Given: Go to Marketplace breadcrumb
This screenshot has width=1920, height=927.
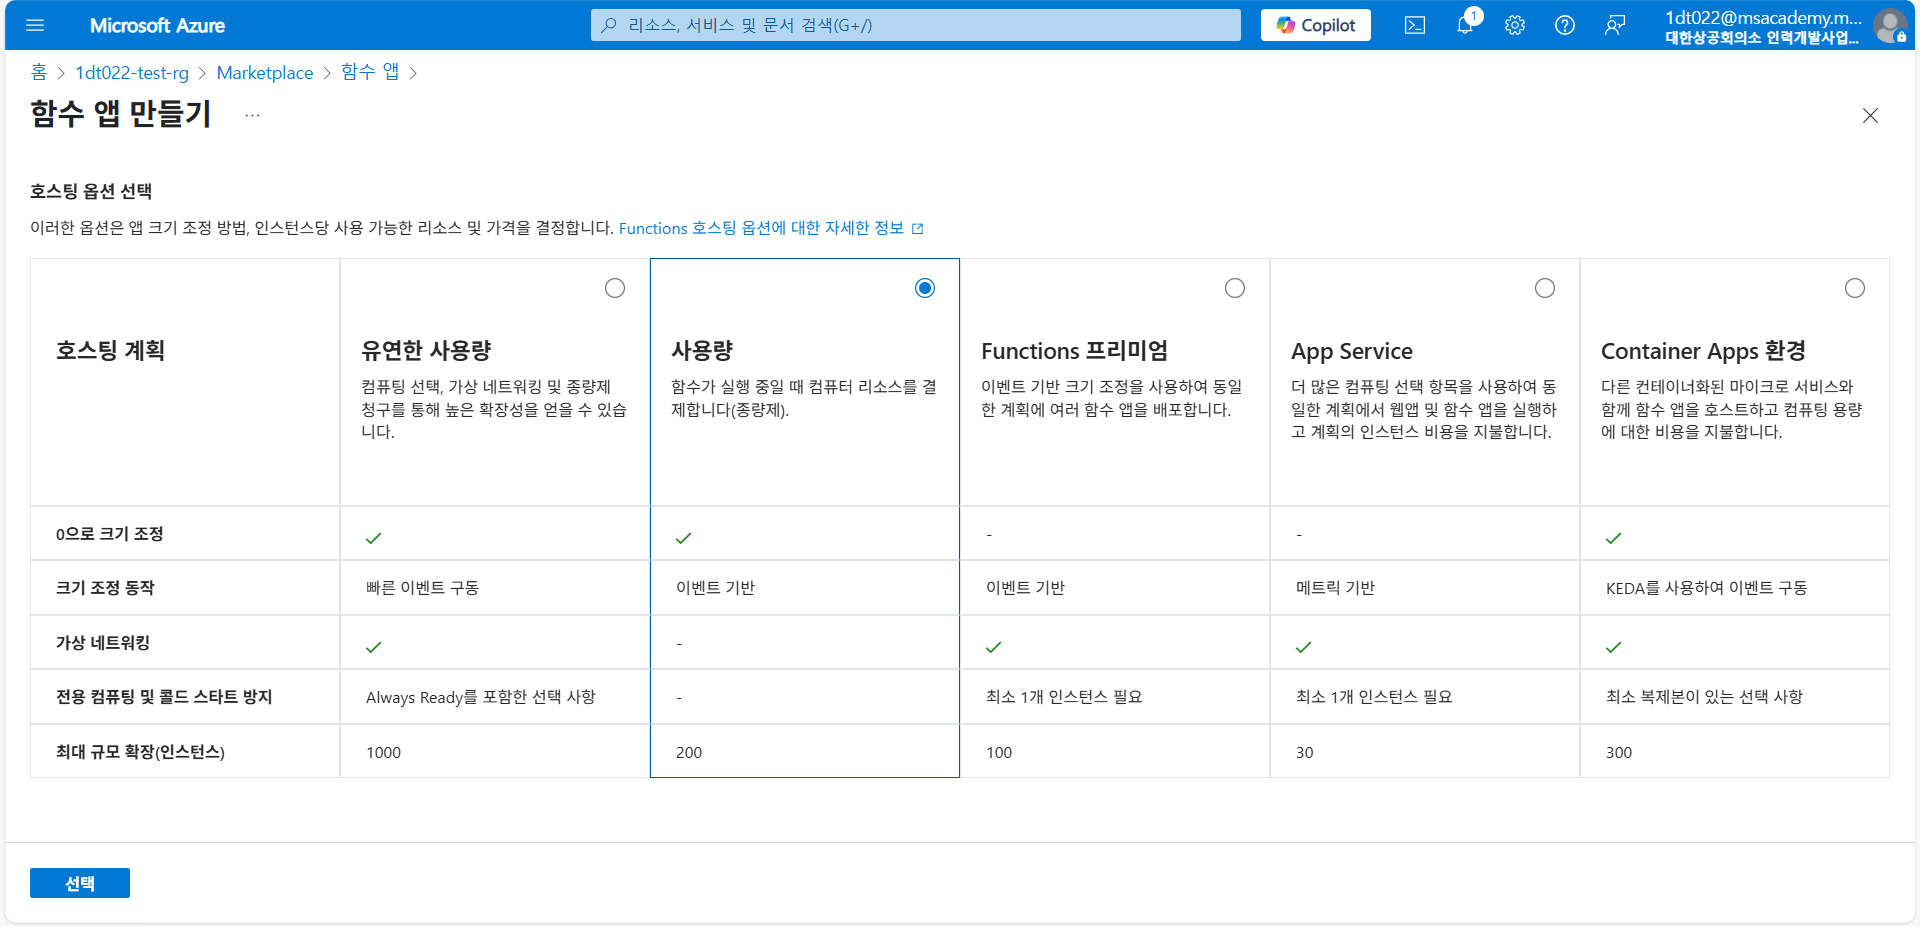Looking at the screenshot, I should 265,72.
